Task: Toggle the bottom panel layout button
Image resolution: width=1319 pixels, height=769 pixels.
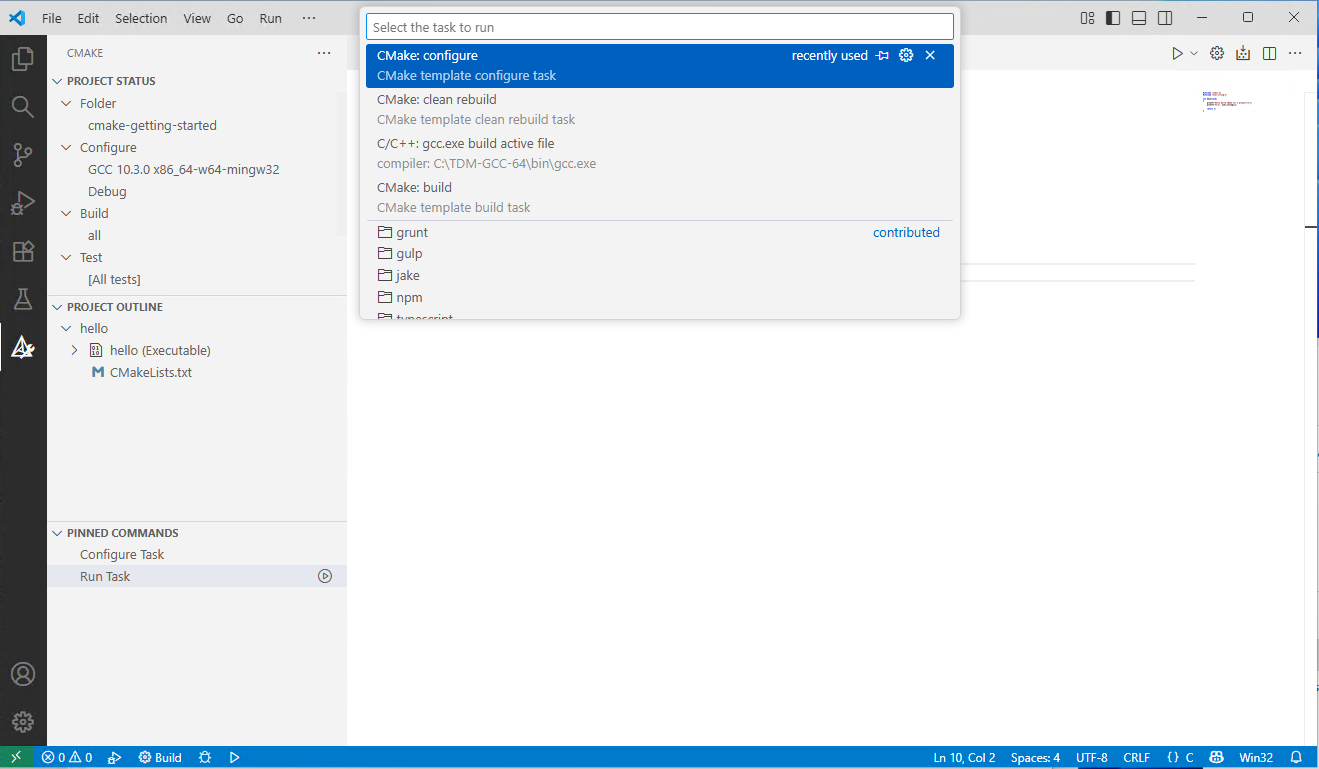Action: click(1139, 18)
